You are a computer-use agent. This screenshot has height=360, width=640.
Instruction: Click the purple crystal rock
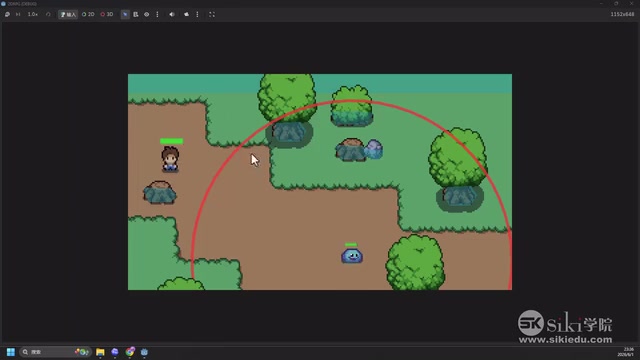(373, 149)
